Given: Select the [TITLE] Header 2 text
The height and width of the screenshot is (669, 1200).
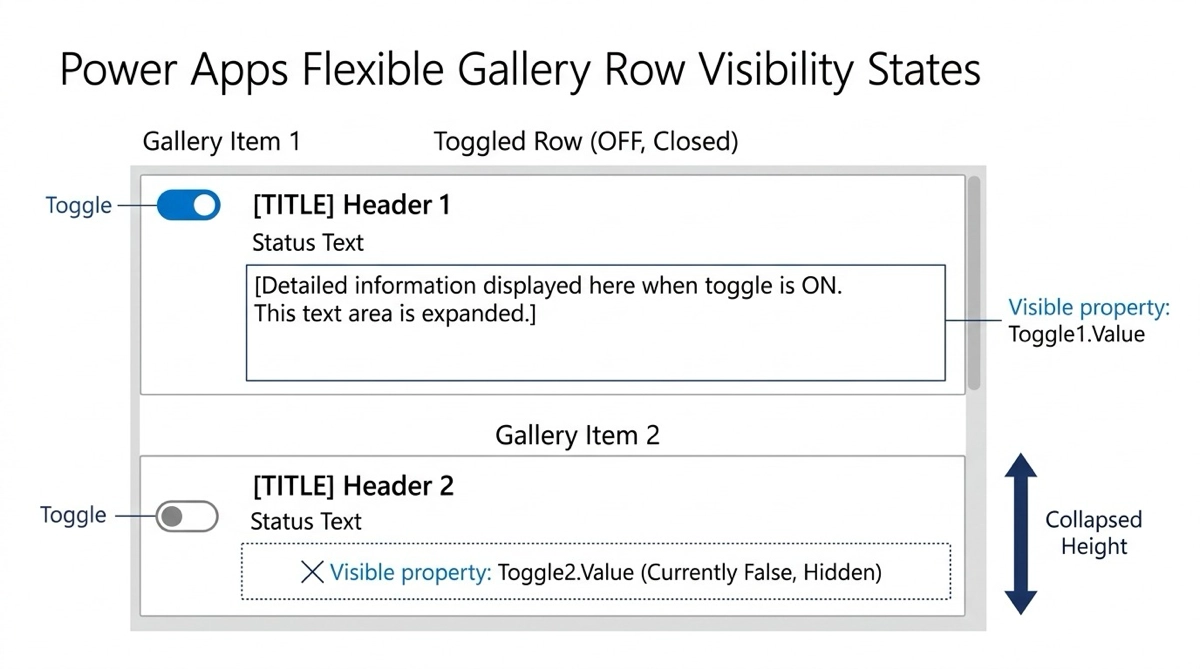Looking at the screenshot, I should click(x=352, y=486).
